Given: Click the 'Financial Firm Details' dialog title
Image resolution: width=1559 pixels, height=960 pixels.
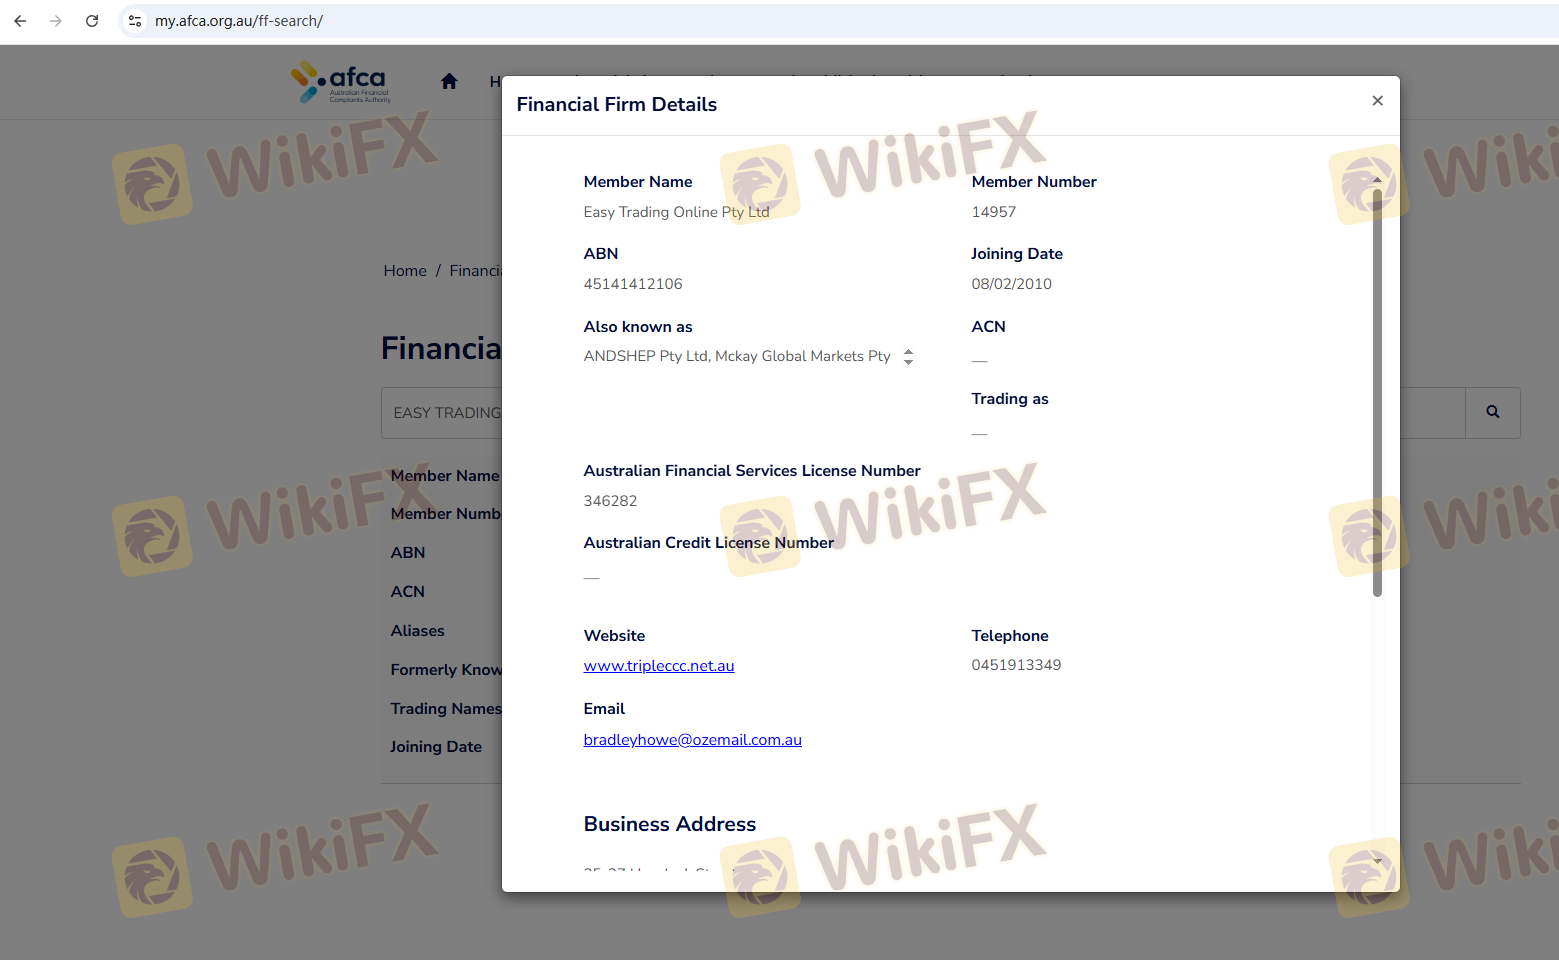Looking at the screenshot, I should [x=617, y=104].
